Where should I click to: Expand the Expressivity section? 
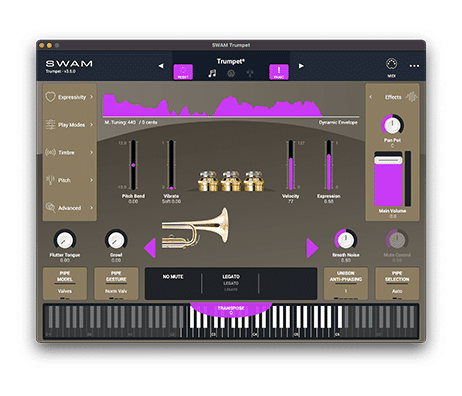69,97
